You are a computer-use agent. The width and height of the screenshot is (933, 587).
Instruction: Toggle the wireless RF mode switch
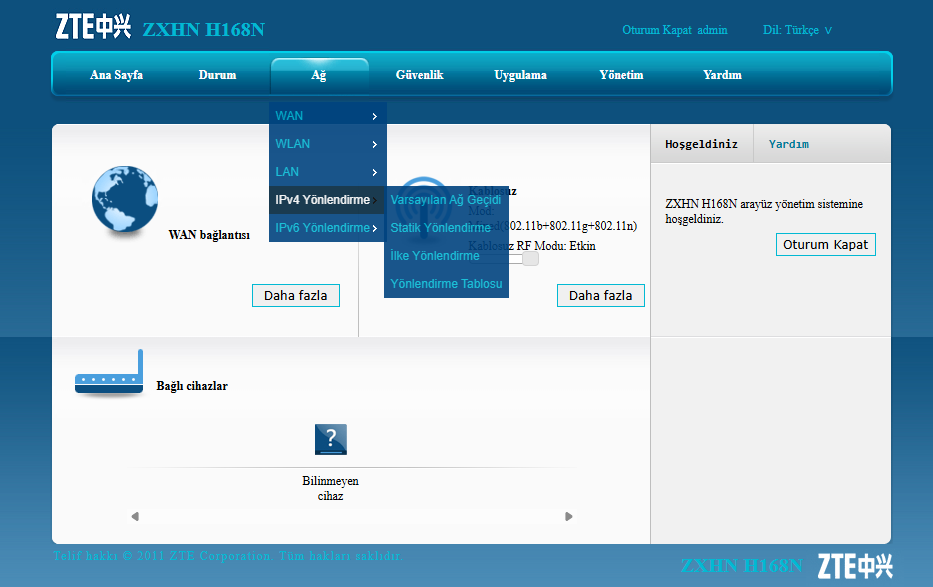pyautogui.click(x=530, y=259)
